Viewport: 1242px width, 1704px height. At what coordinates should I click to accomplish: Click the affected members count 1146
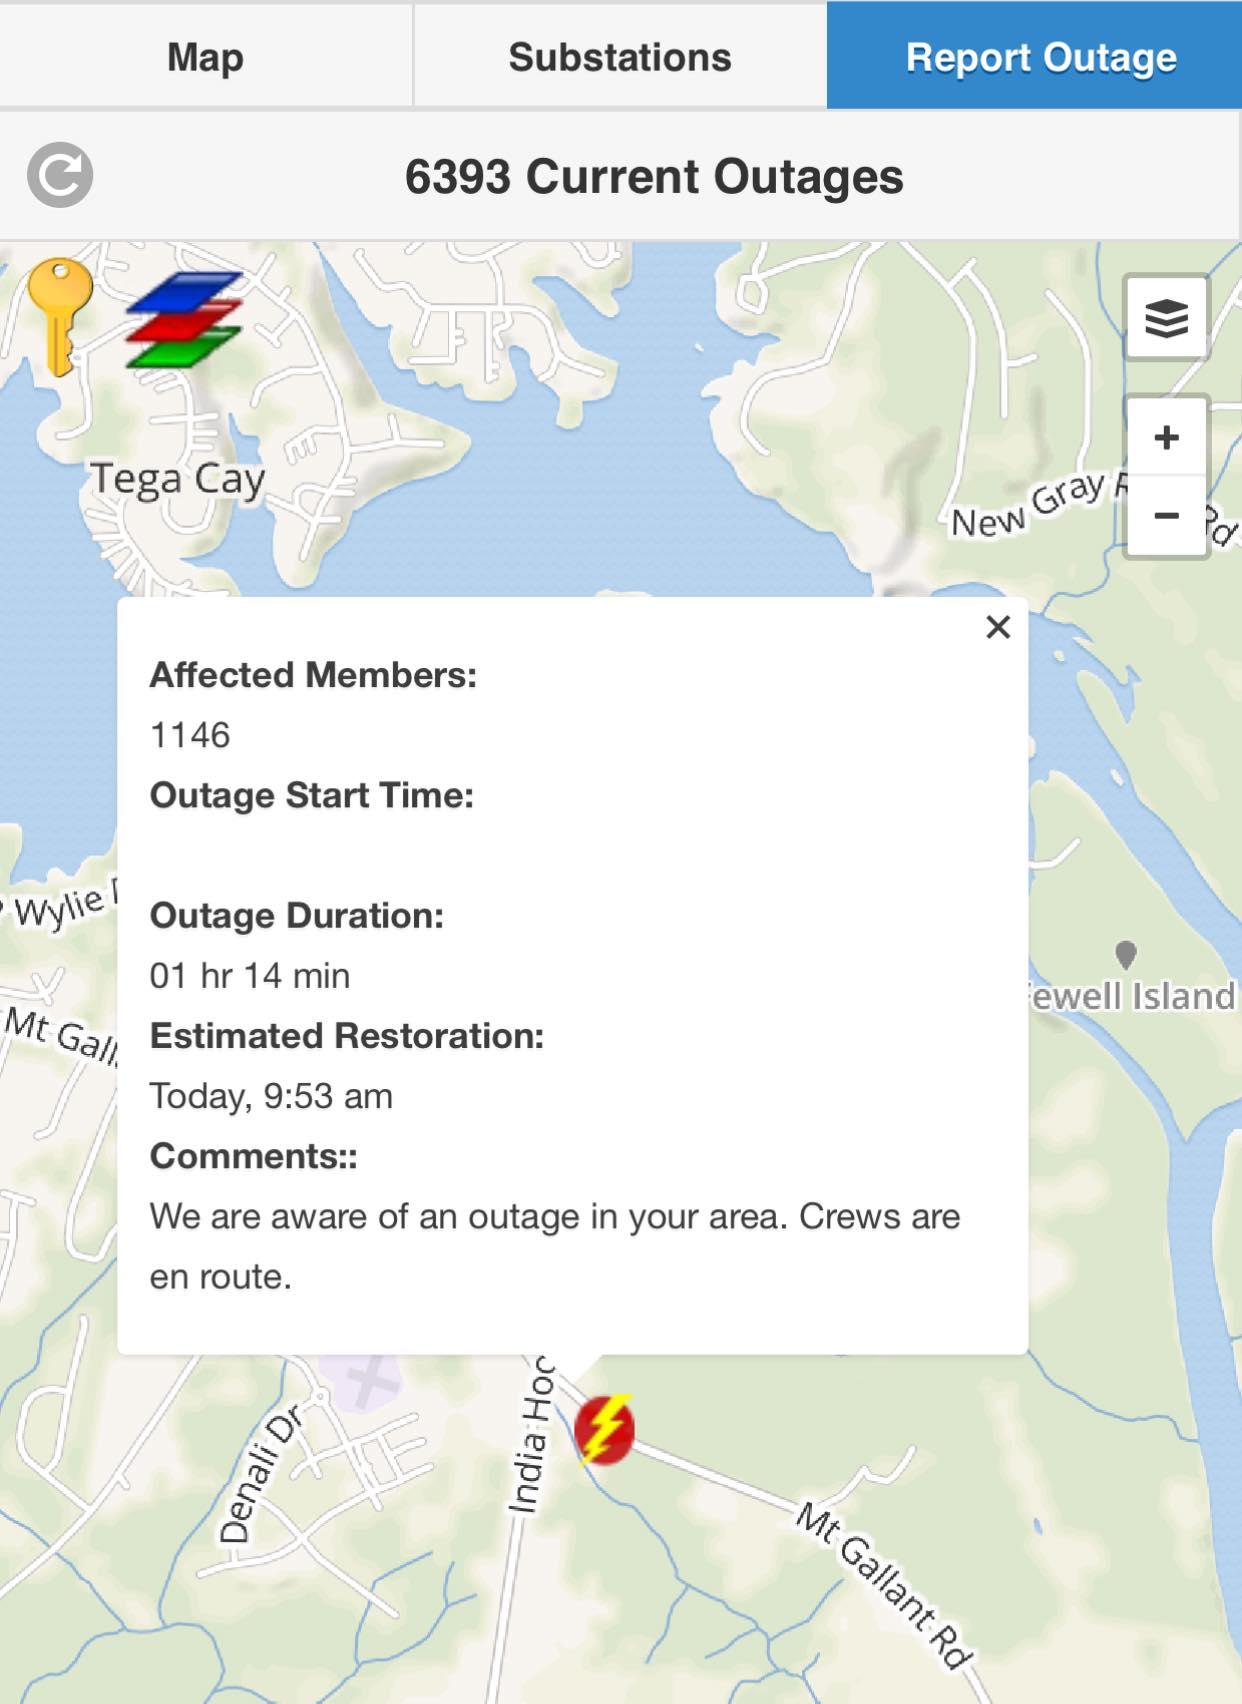pos(190,735)
